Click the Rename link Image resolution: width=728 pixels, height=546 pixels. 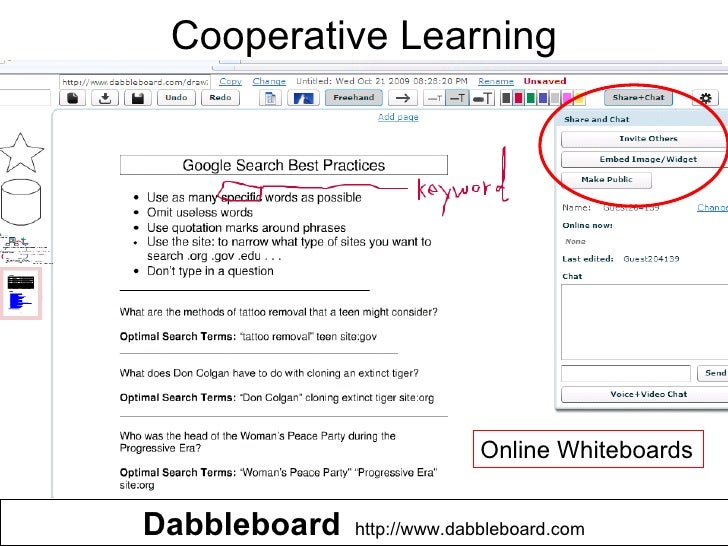point(496,81)
